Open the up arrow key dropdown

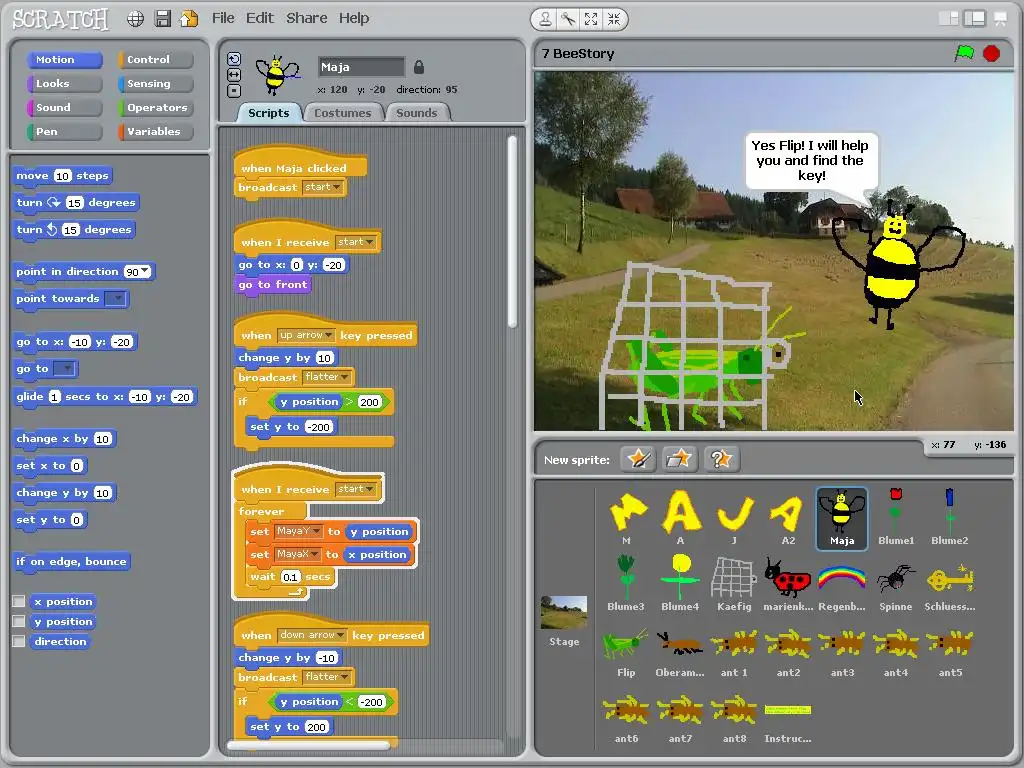click(x=329, y=335)
